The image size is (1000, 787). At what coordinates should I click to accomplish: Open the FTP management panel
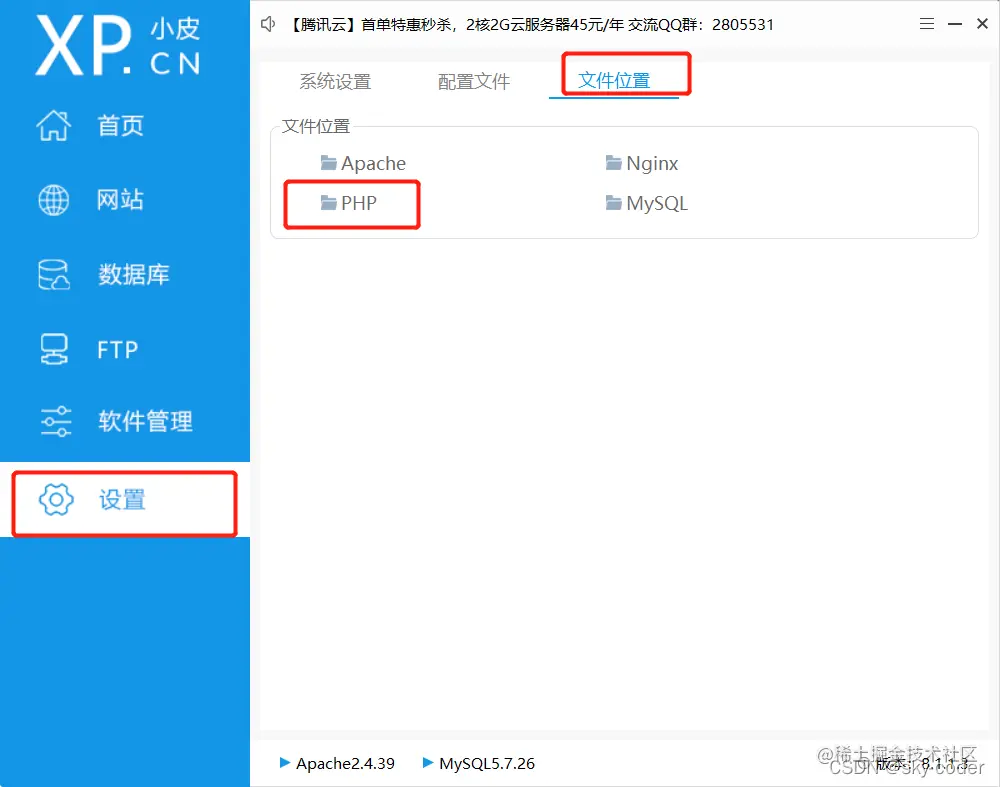(x=54, y=348)
